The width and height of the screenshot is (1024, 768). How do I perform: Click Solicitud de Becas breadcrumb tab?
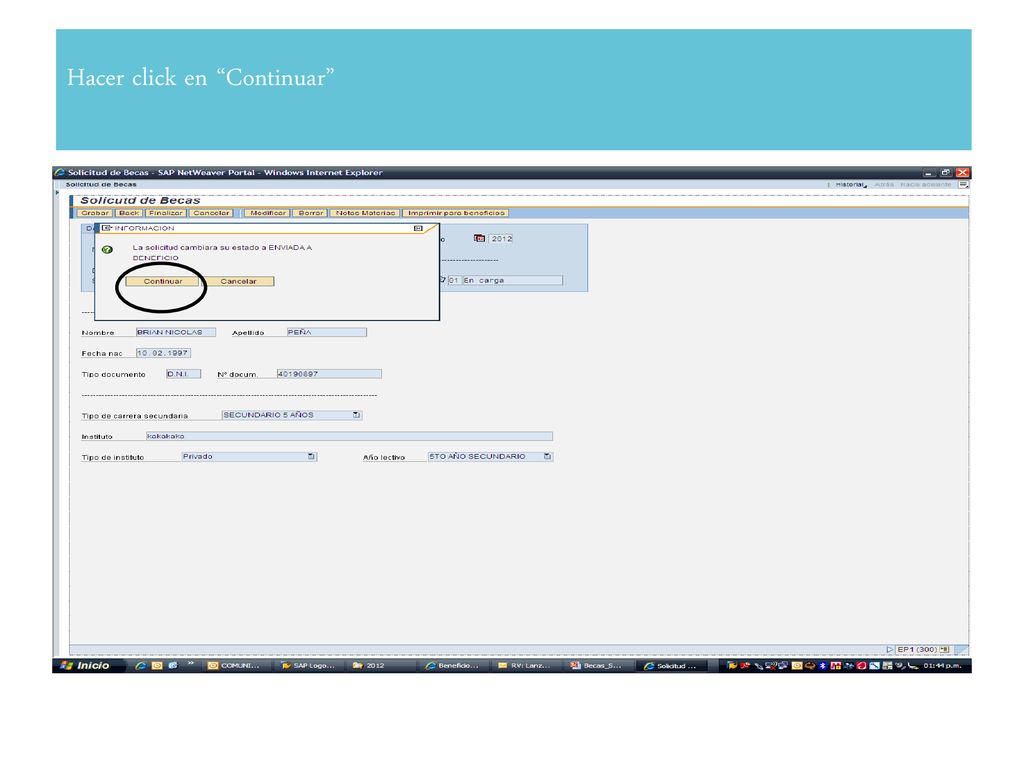[x=101, y=185]
